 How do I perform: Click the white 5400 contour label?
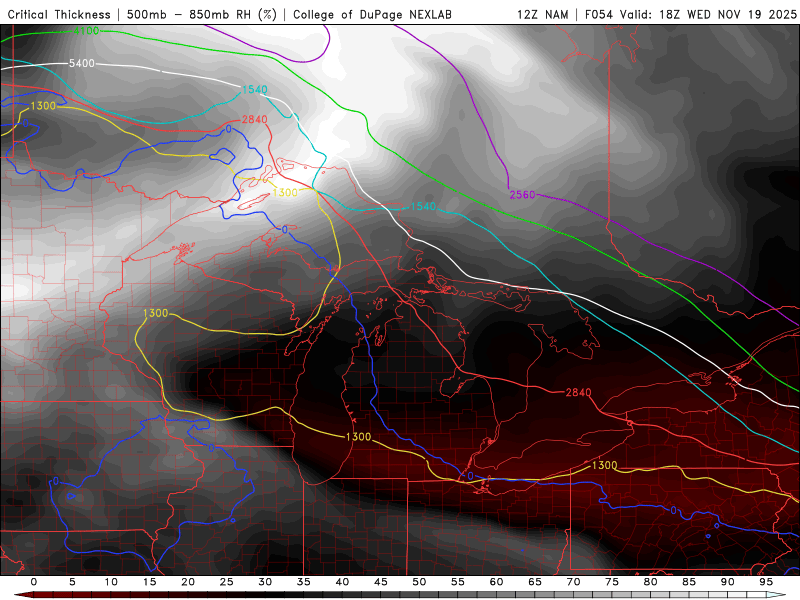click(82, 63)
